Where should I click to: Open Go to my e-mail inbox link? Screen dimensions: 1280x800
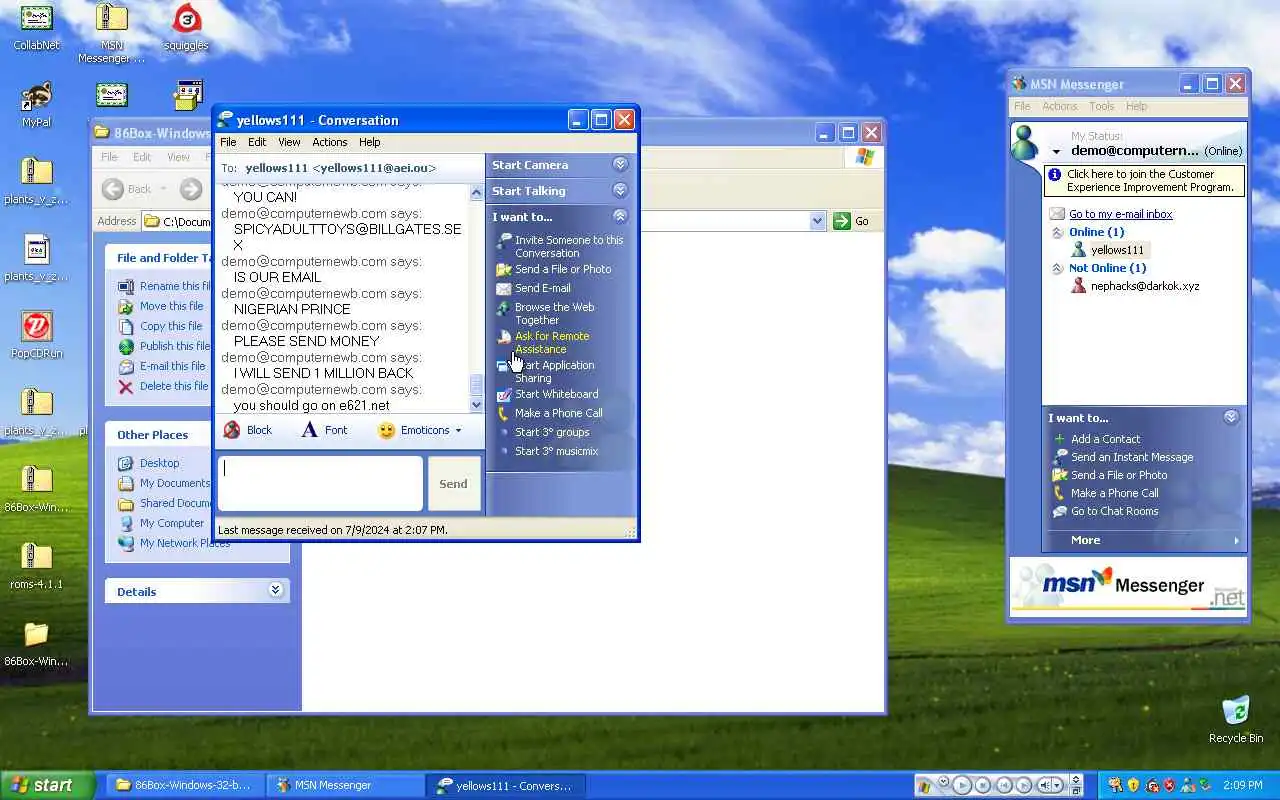1121,214
